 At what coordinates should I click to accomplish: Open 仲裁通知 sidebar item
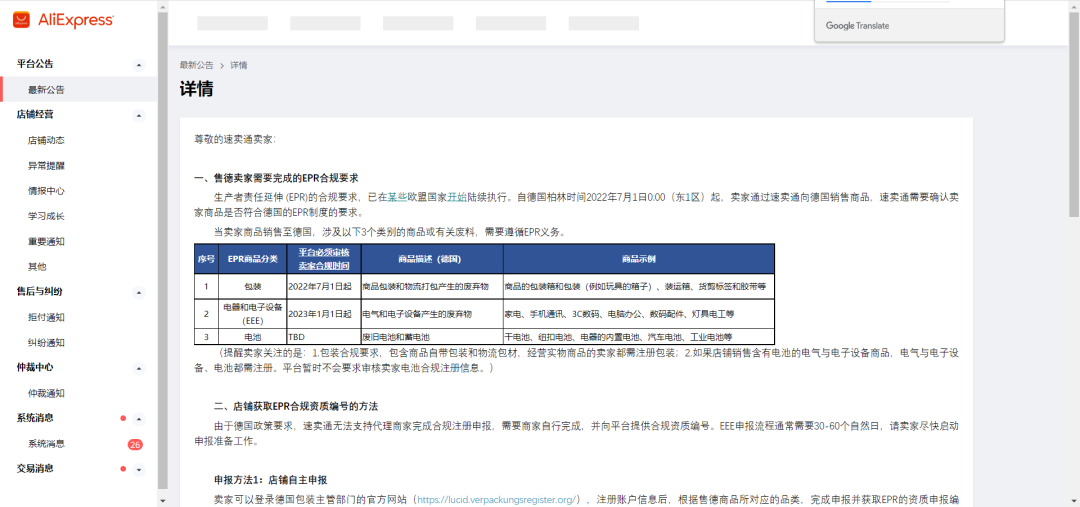(x=46, y=393)
